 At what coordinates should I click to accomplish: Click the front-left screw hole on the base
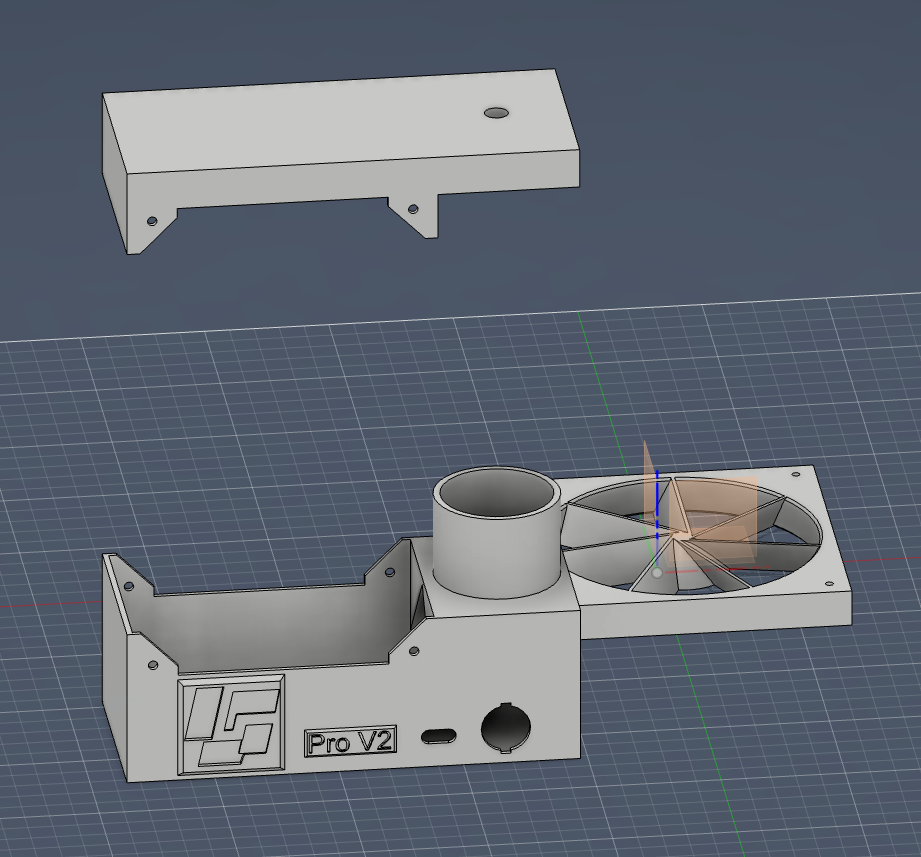(x=153, y=666)
